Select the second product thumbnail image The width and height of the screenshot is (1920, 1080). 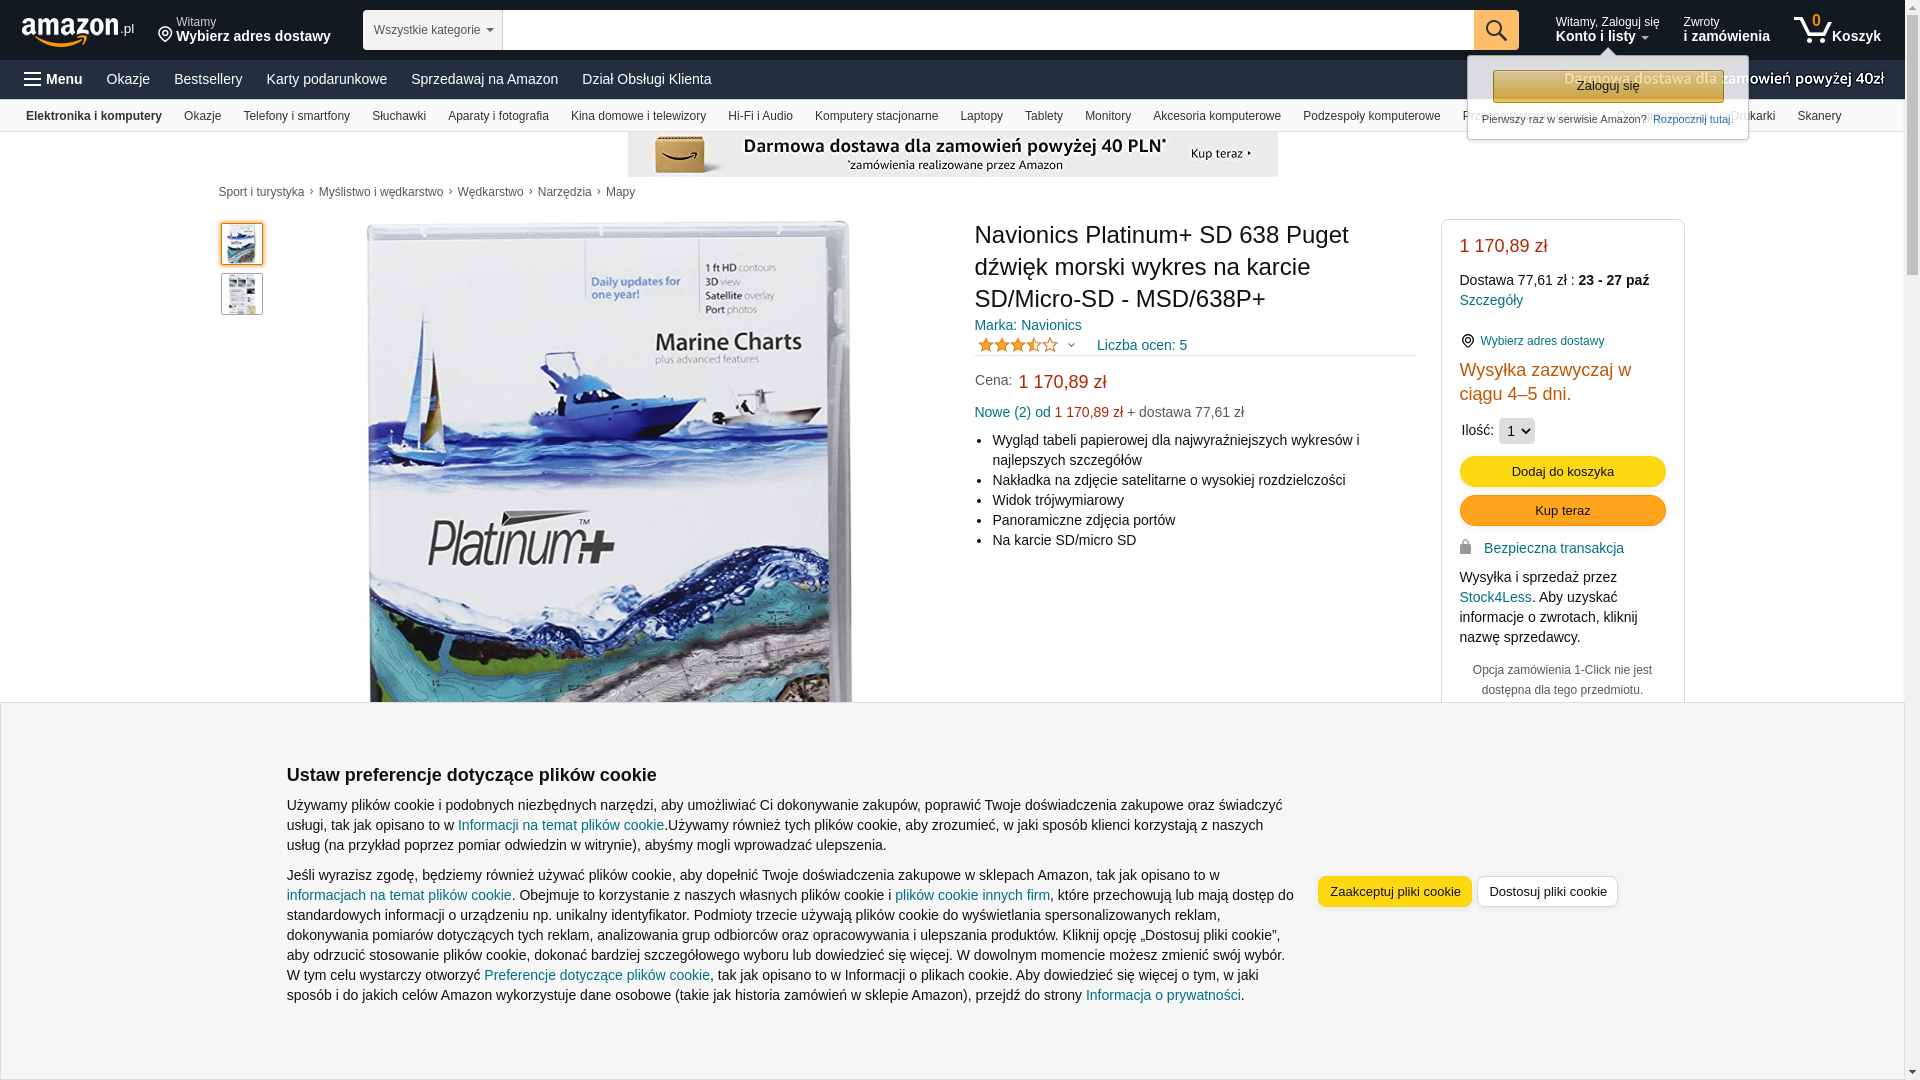pos(242,294)
